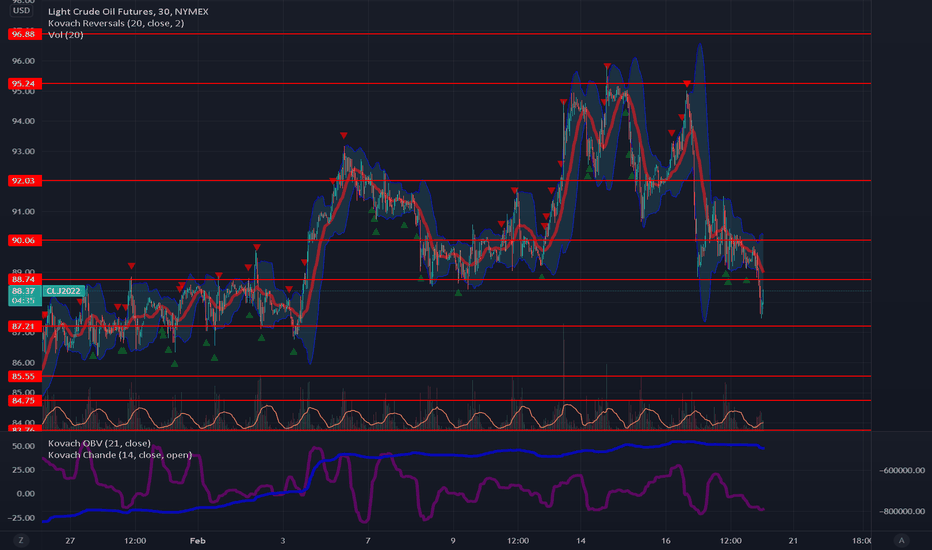The height and width of the screenshot is (550, 932).
Task: Select the Kovach OBV (21, close) legend
Action: (x=99, y=444)
